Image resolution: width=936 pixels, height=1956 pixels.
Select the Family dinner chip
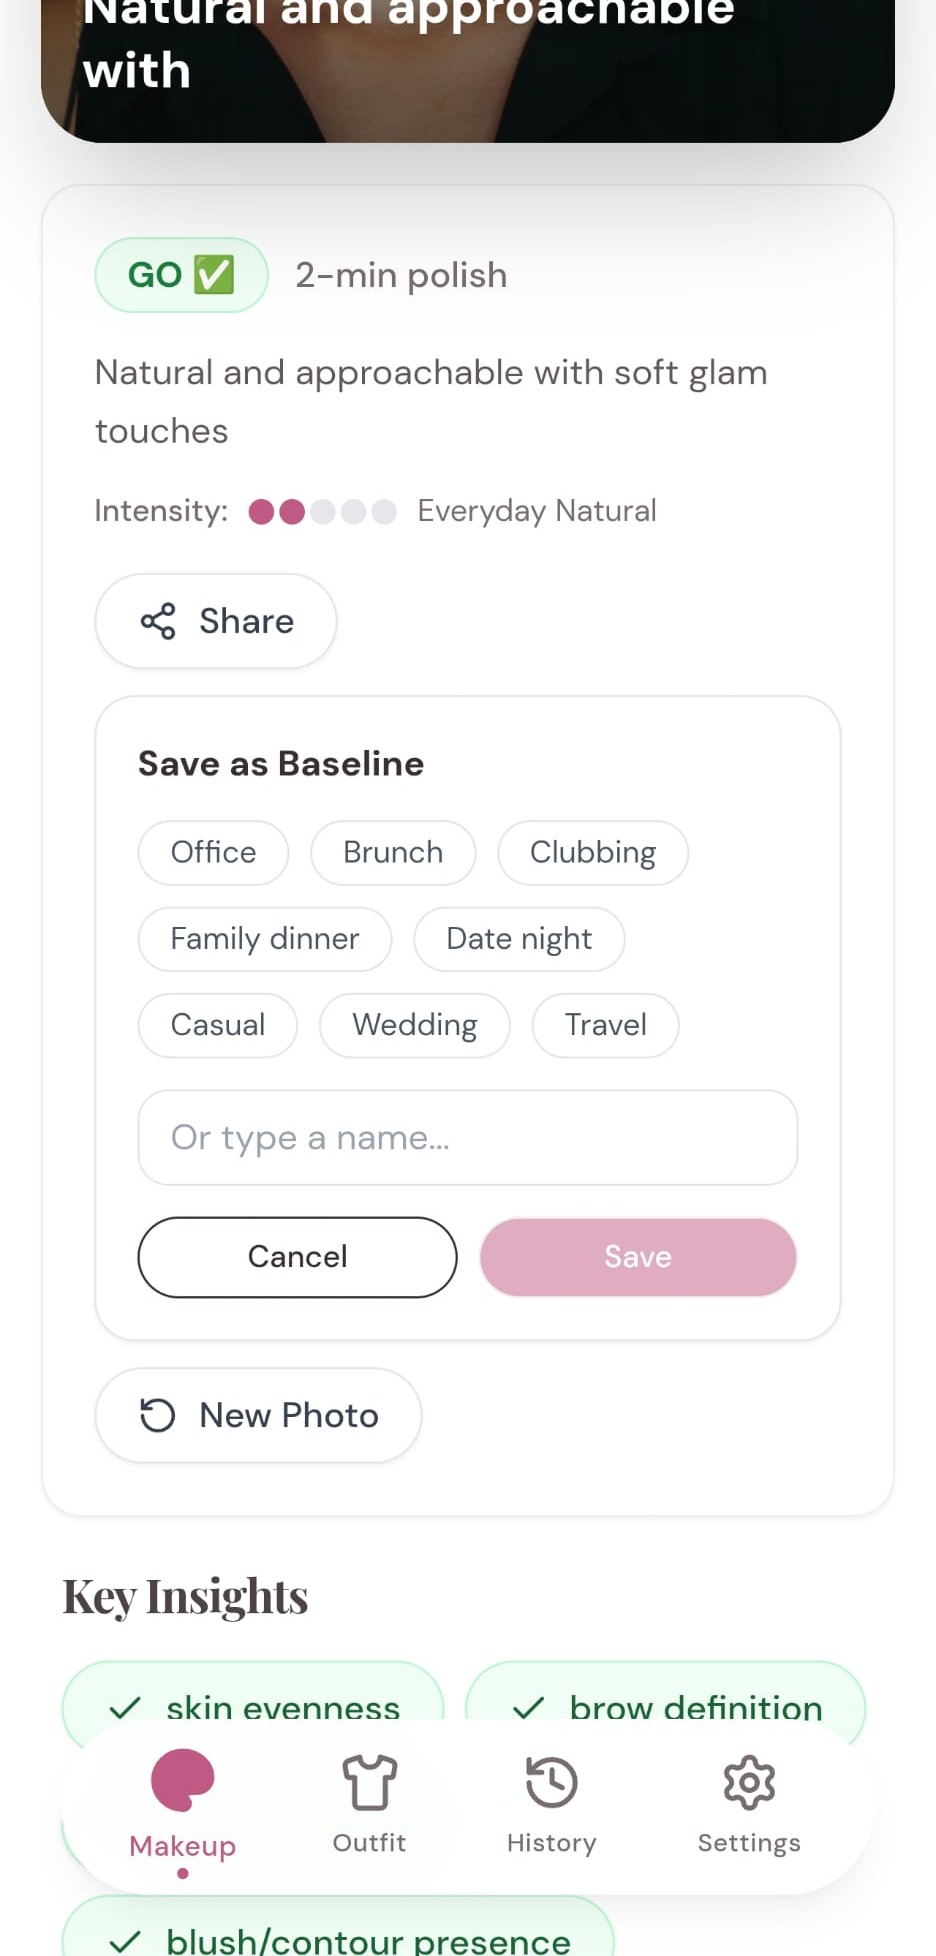point(265,939)
